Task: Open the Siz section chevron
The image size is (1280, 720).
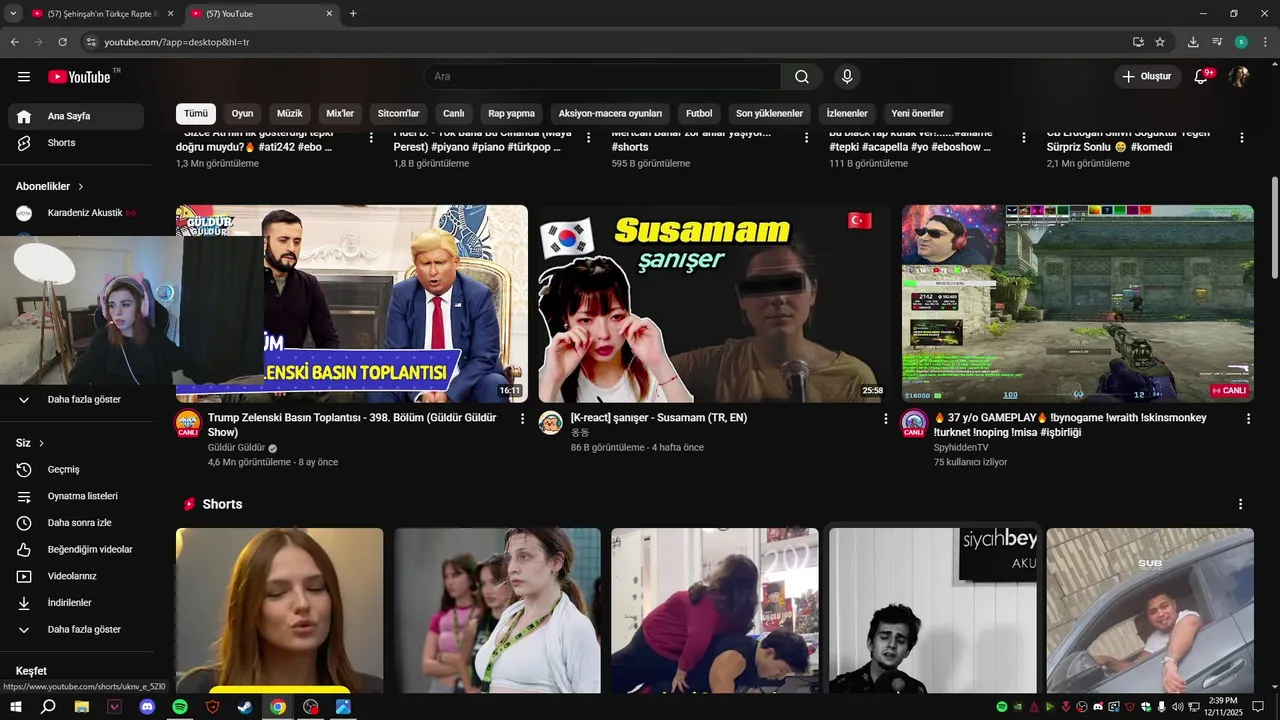Action: 42,443
